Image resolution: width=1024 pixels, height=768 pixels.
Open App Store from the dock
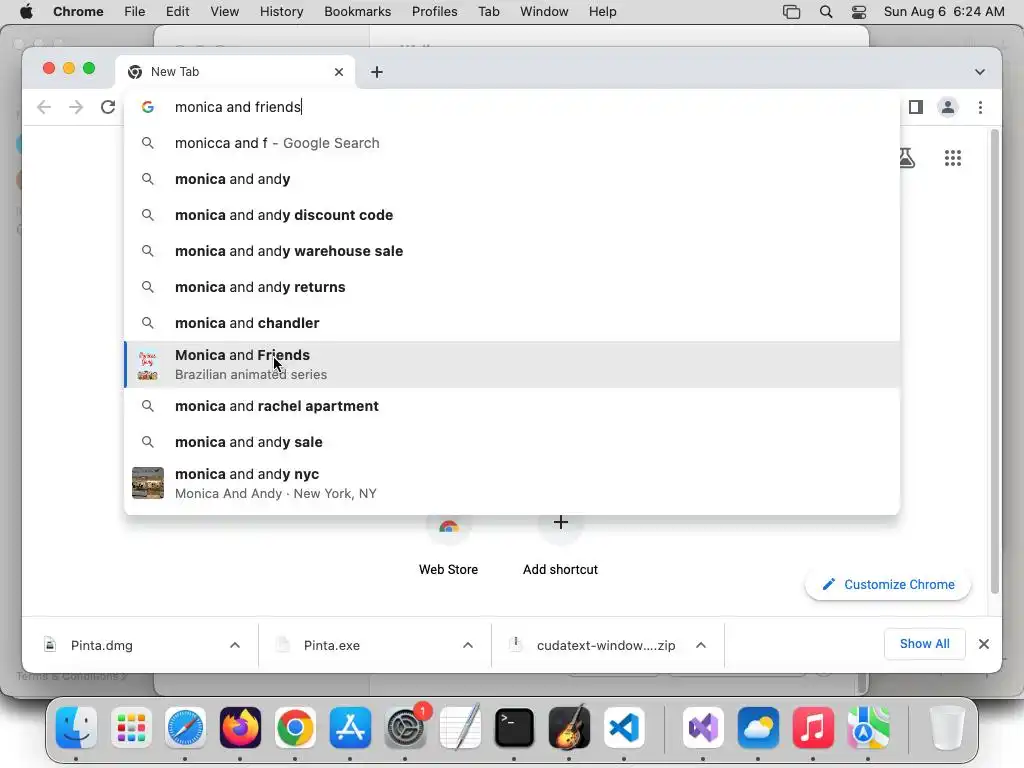[350, 728]
